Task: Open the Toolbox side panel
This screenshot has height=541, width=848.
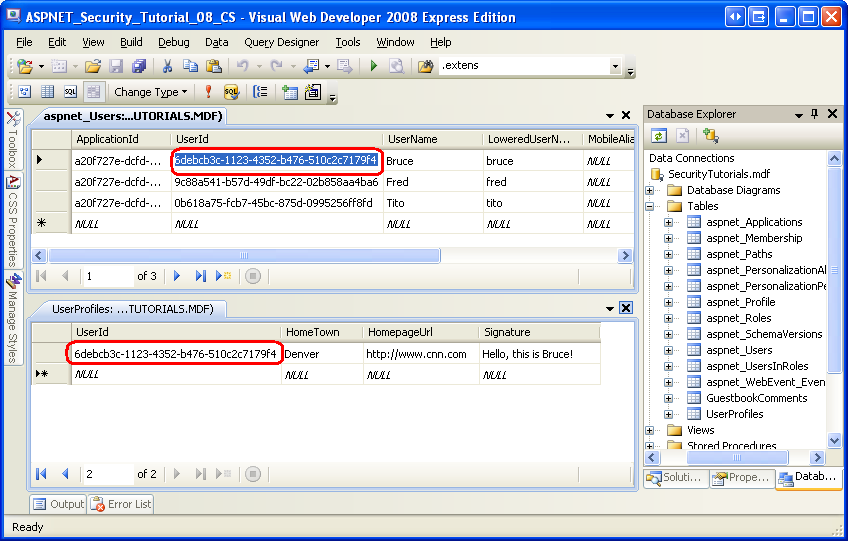Action: tap(13, 140)
